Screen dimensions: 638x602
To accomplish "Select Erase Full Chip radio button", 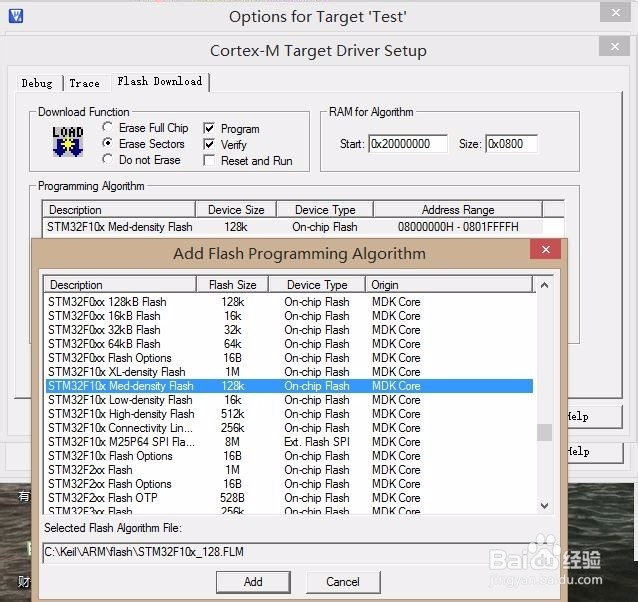I will pyautogui.click(x=107, y=127).
